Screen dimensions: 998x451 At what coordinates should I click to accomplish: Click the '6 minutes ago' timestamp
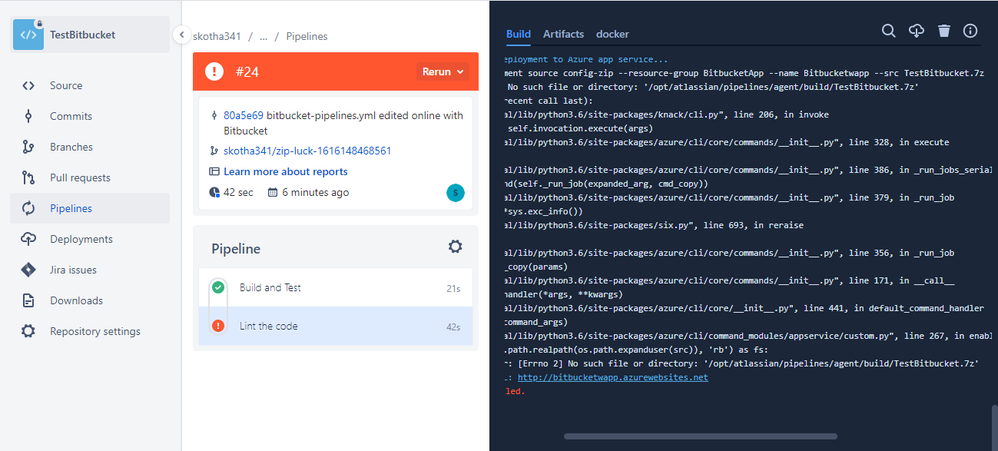[316, 192]
